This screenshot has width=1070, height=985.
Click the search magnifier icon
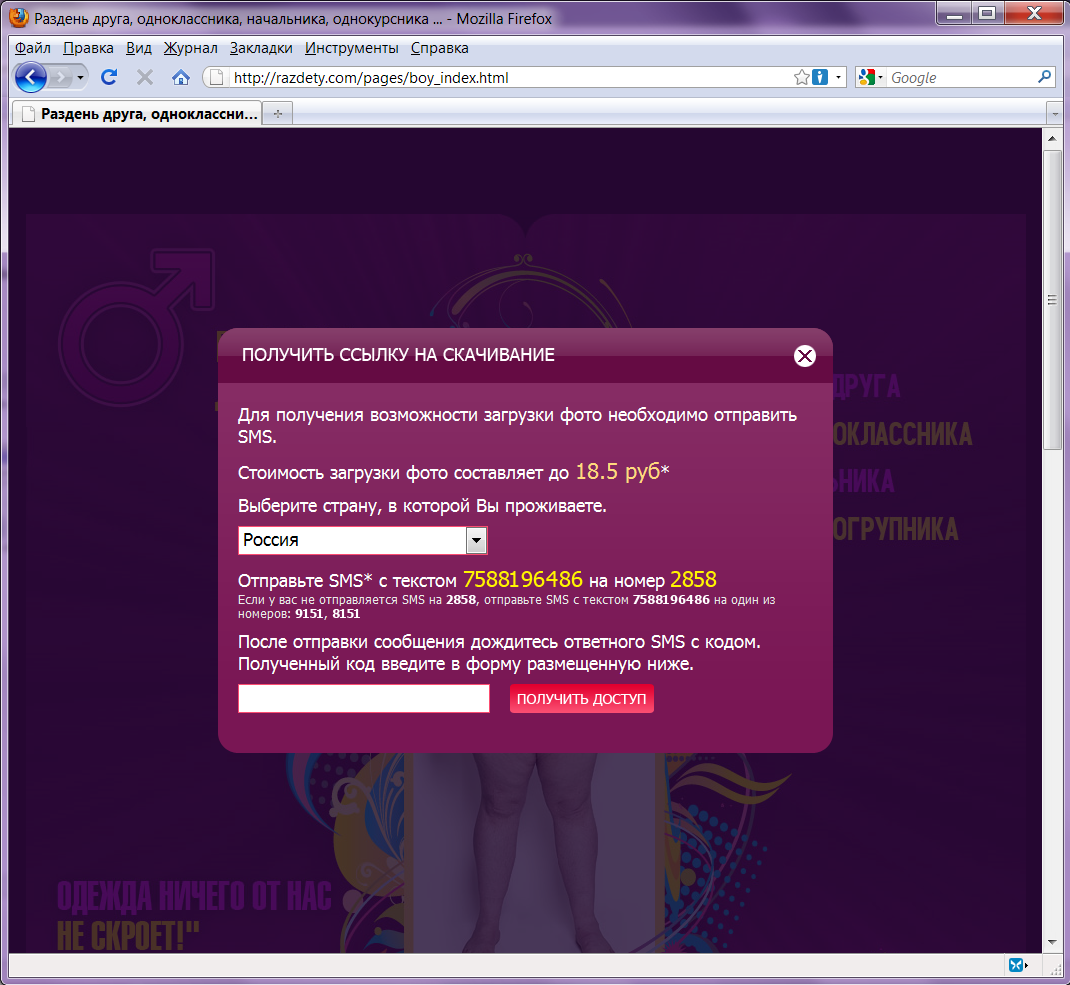[1044, 77]
